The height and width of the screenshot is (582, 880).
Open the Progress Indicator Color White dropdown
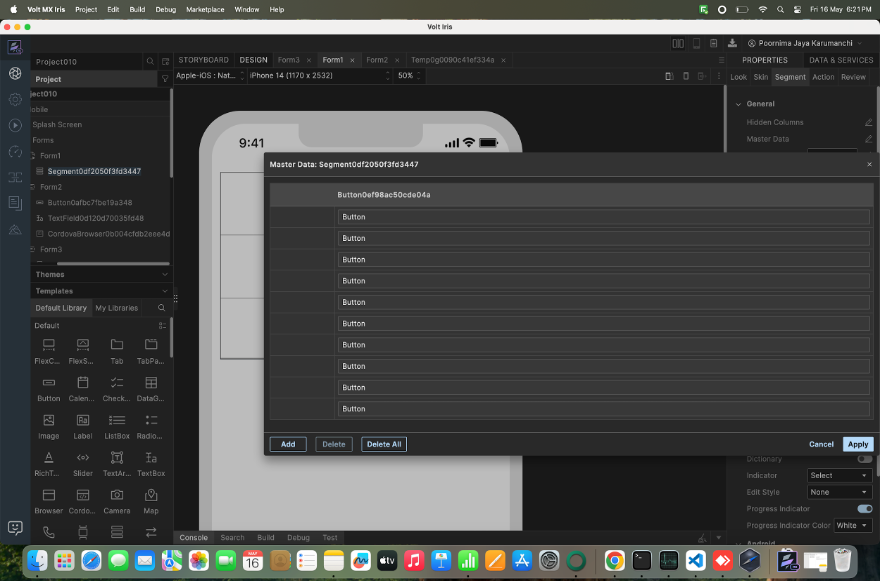pos(852,525)
